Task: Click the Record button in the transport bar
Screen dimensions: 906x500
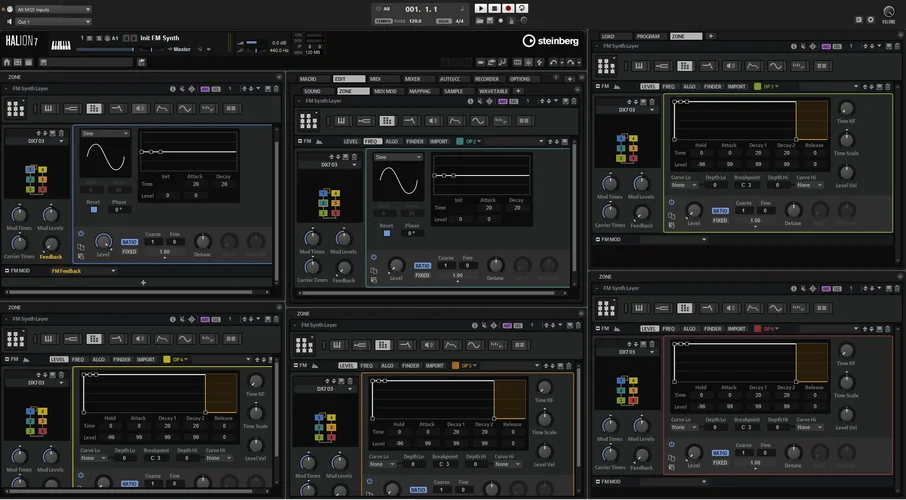Action: [507, 8]
